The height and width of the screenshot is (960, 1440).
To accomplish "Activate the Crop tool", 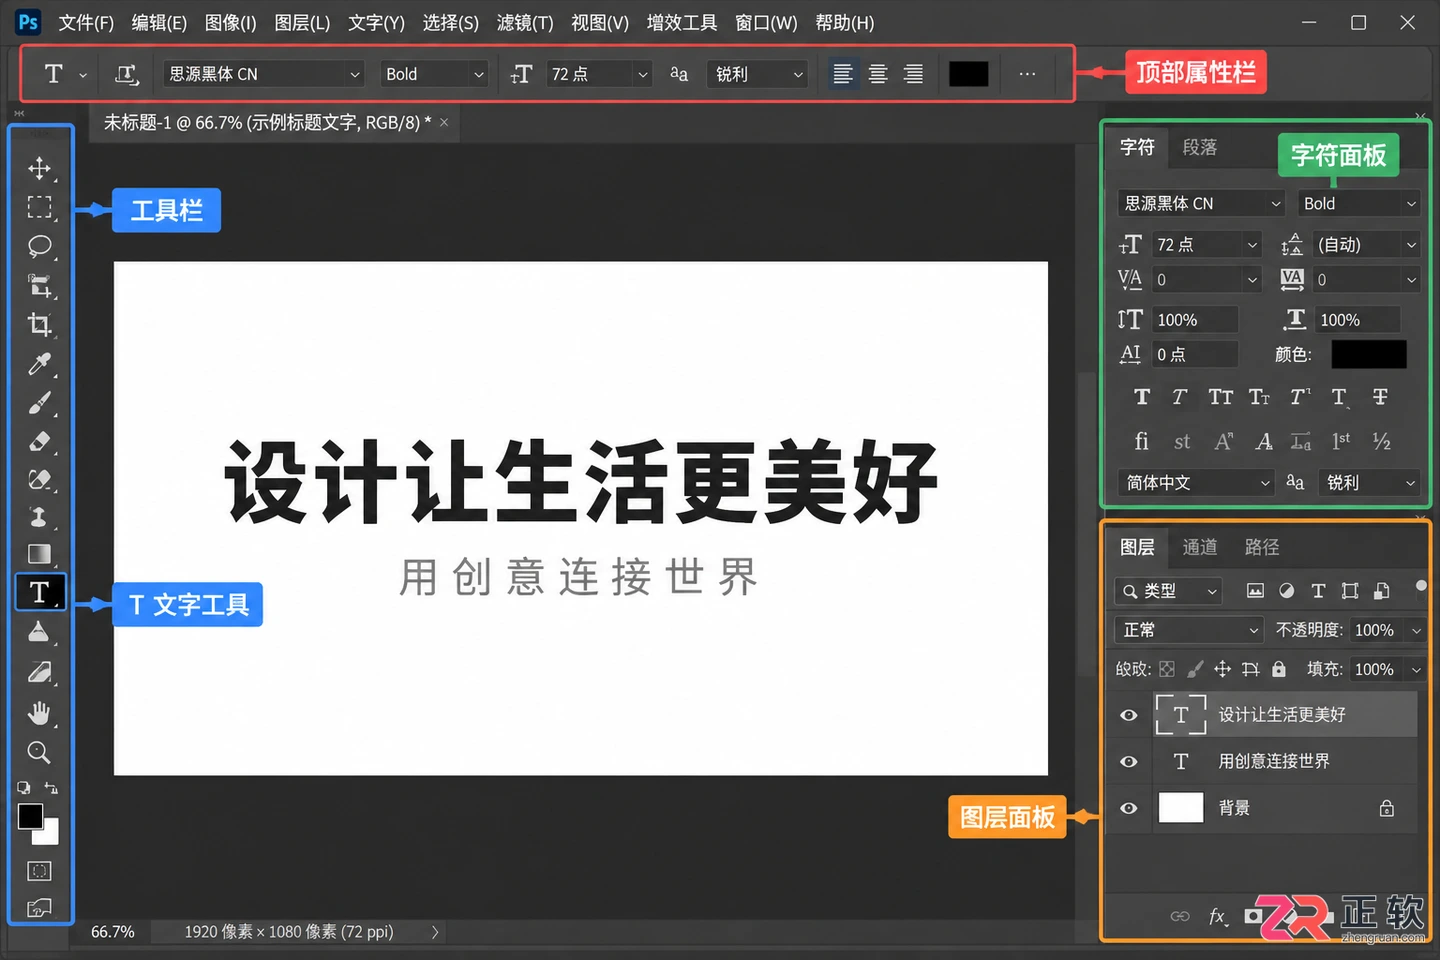I will pyautogui.click(x=39, y=324).
